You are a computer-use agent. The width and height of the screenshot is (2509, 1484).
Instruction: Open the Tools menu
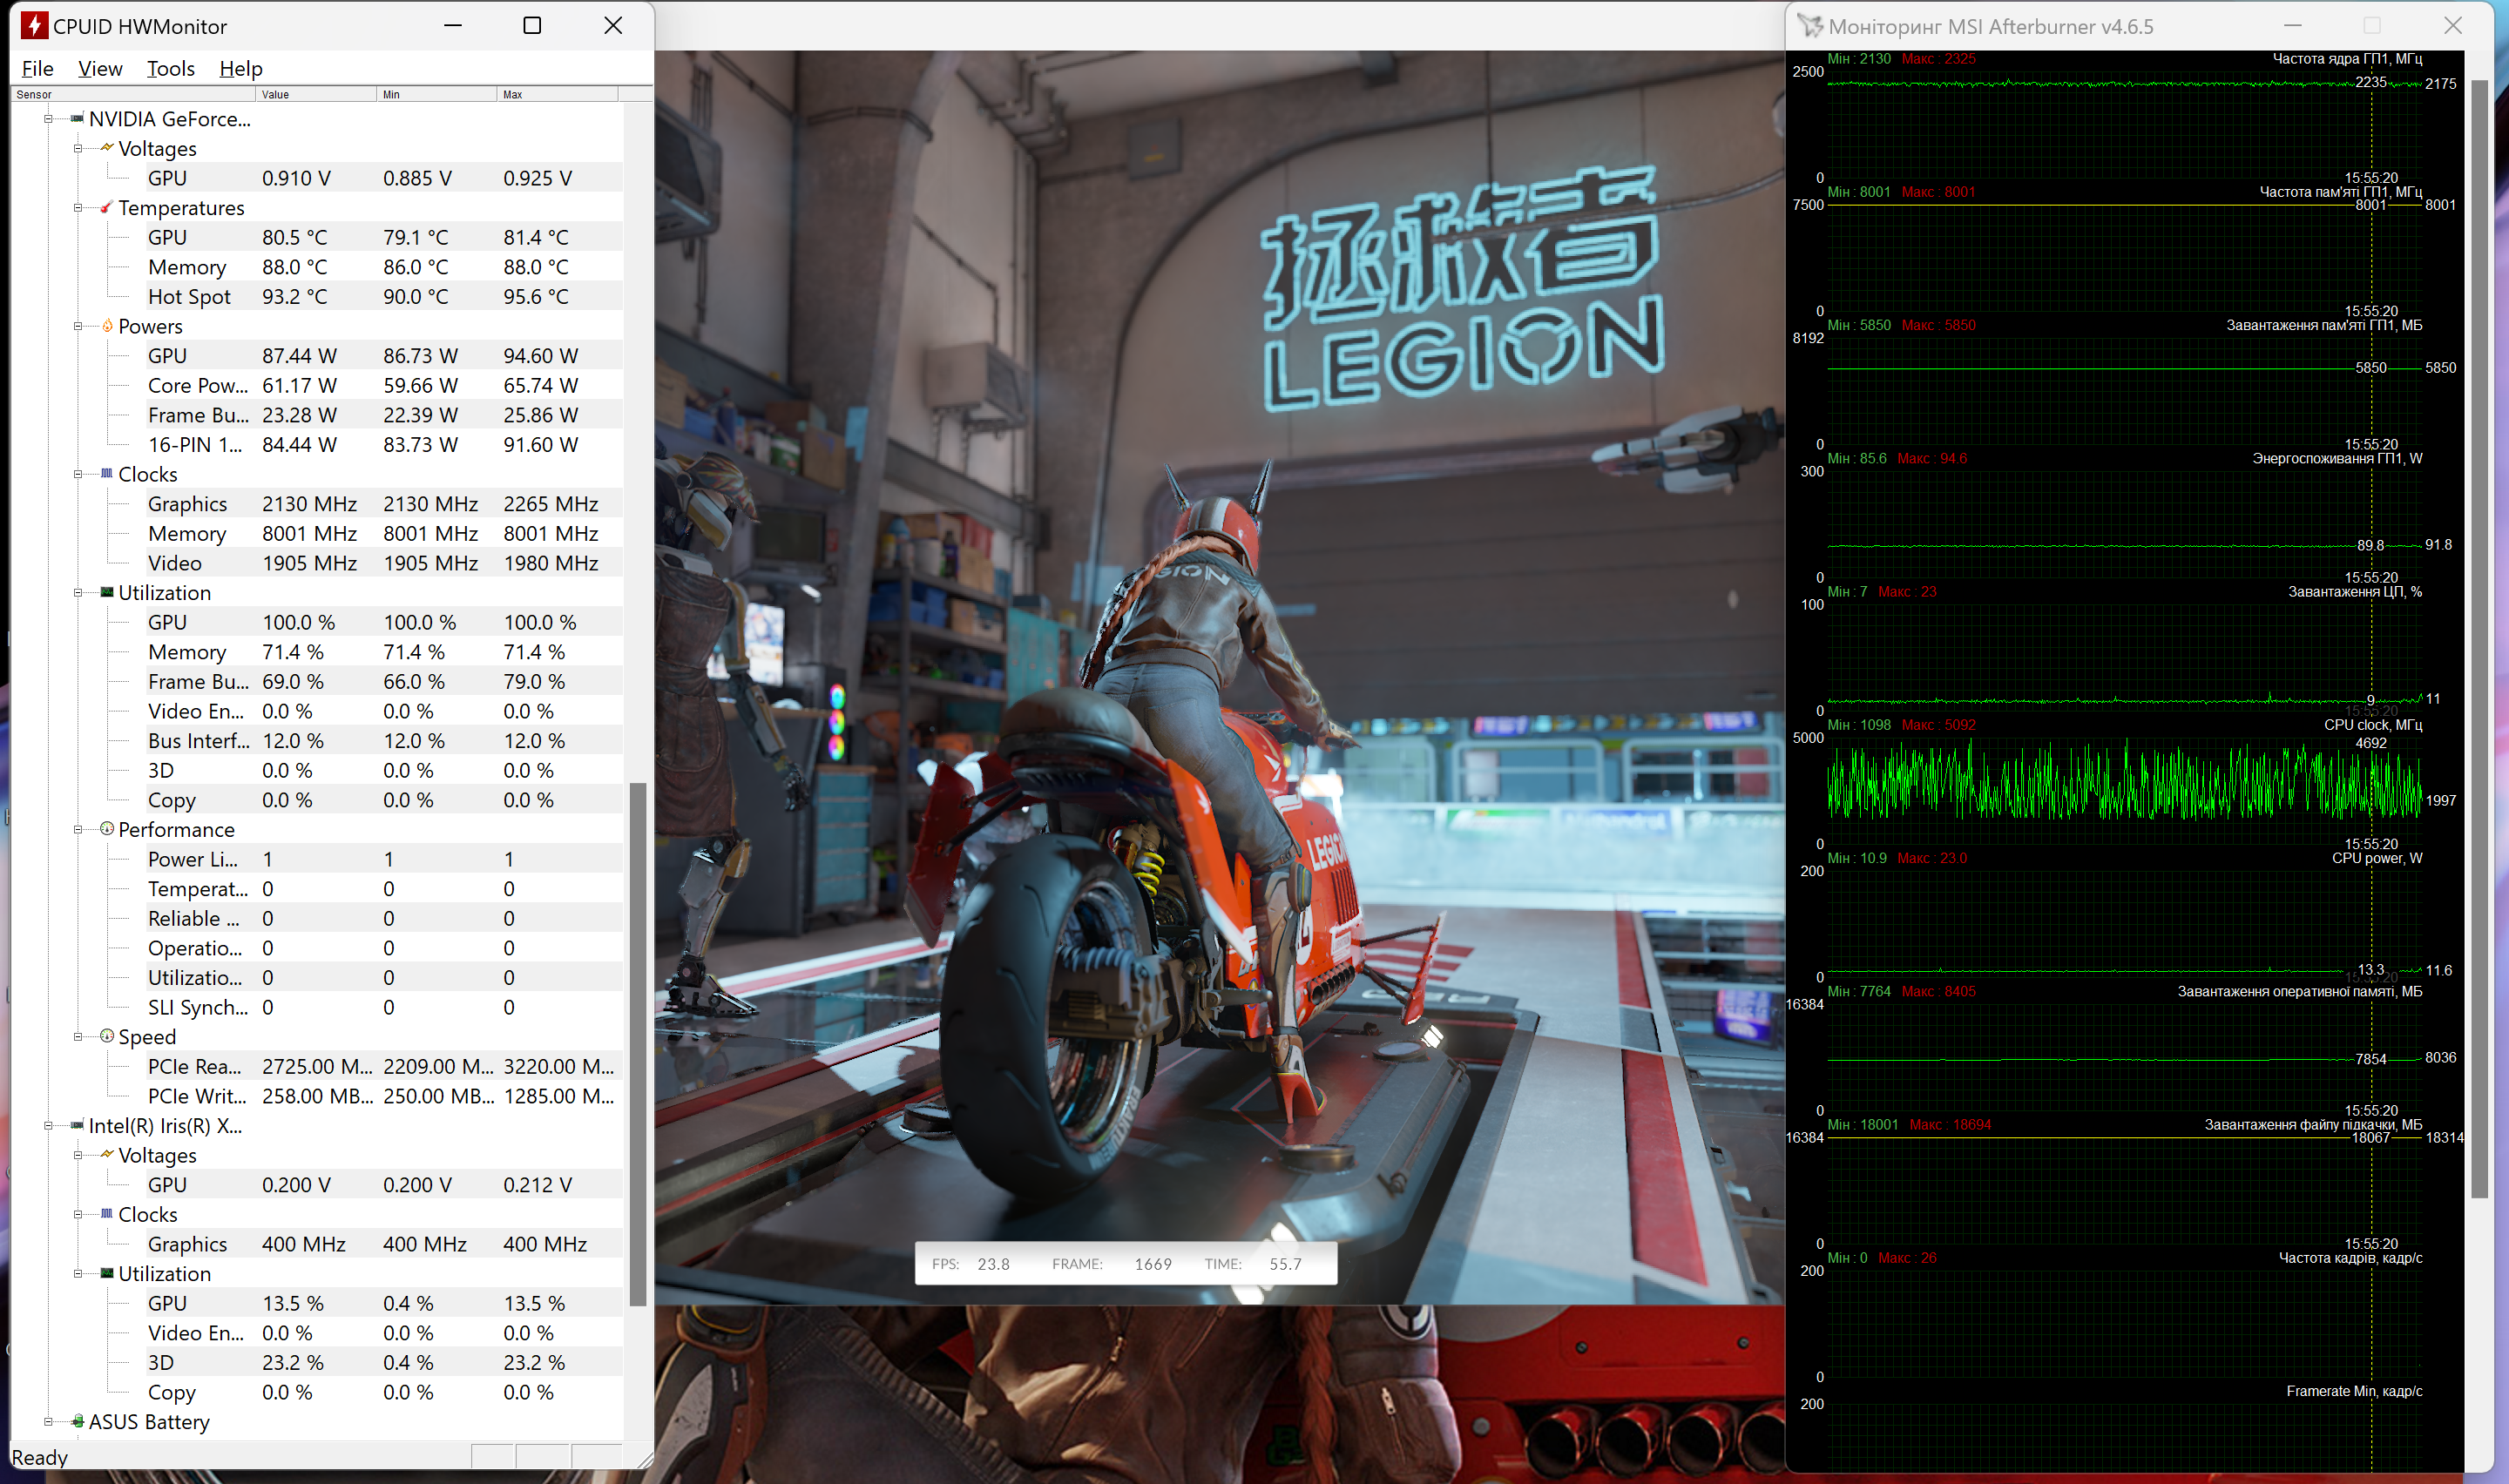coord(170,68)
